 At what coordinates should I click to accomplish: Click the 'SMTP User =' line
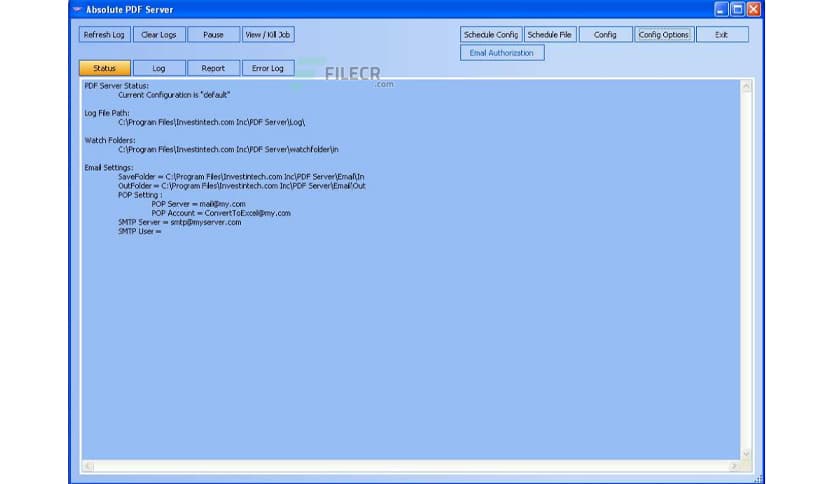140,231
